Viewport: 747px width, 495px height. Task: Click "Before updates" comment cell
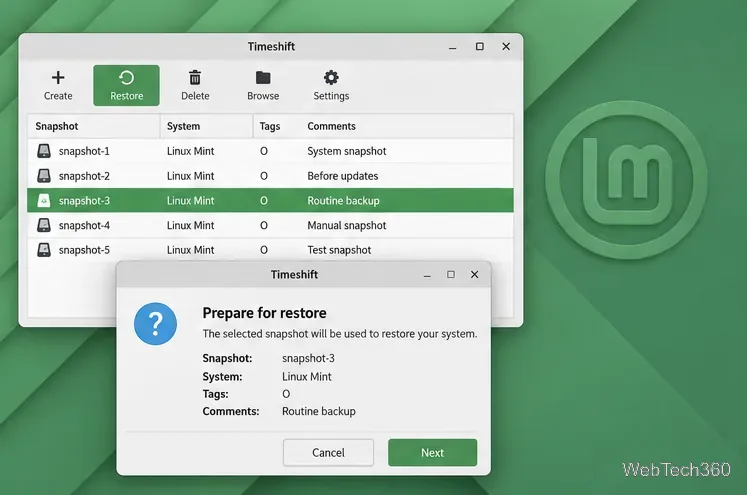(x=343, y=176)
